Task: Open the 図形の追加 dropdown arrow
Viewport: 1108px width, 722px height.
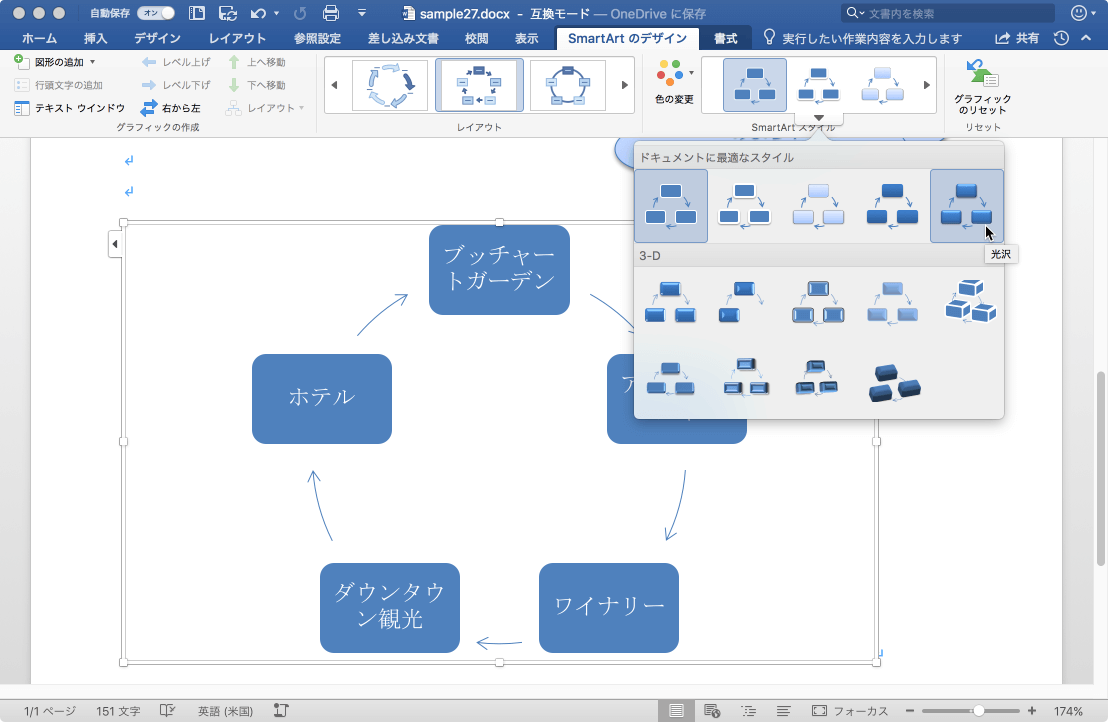Action: (93, 62)
